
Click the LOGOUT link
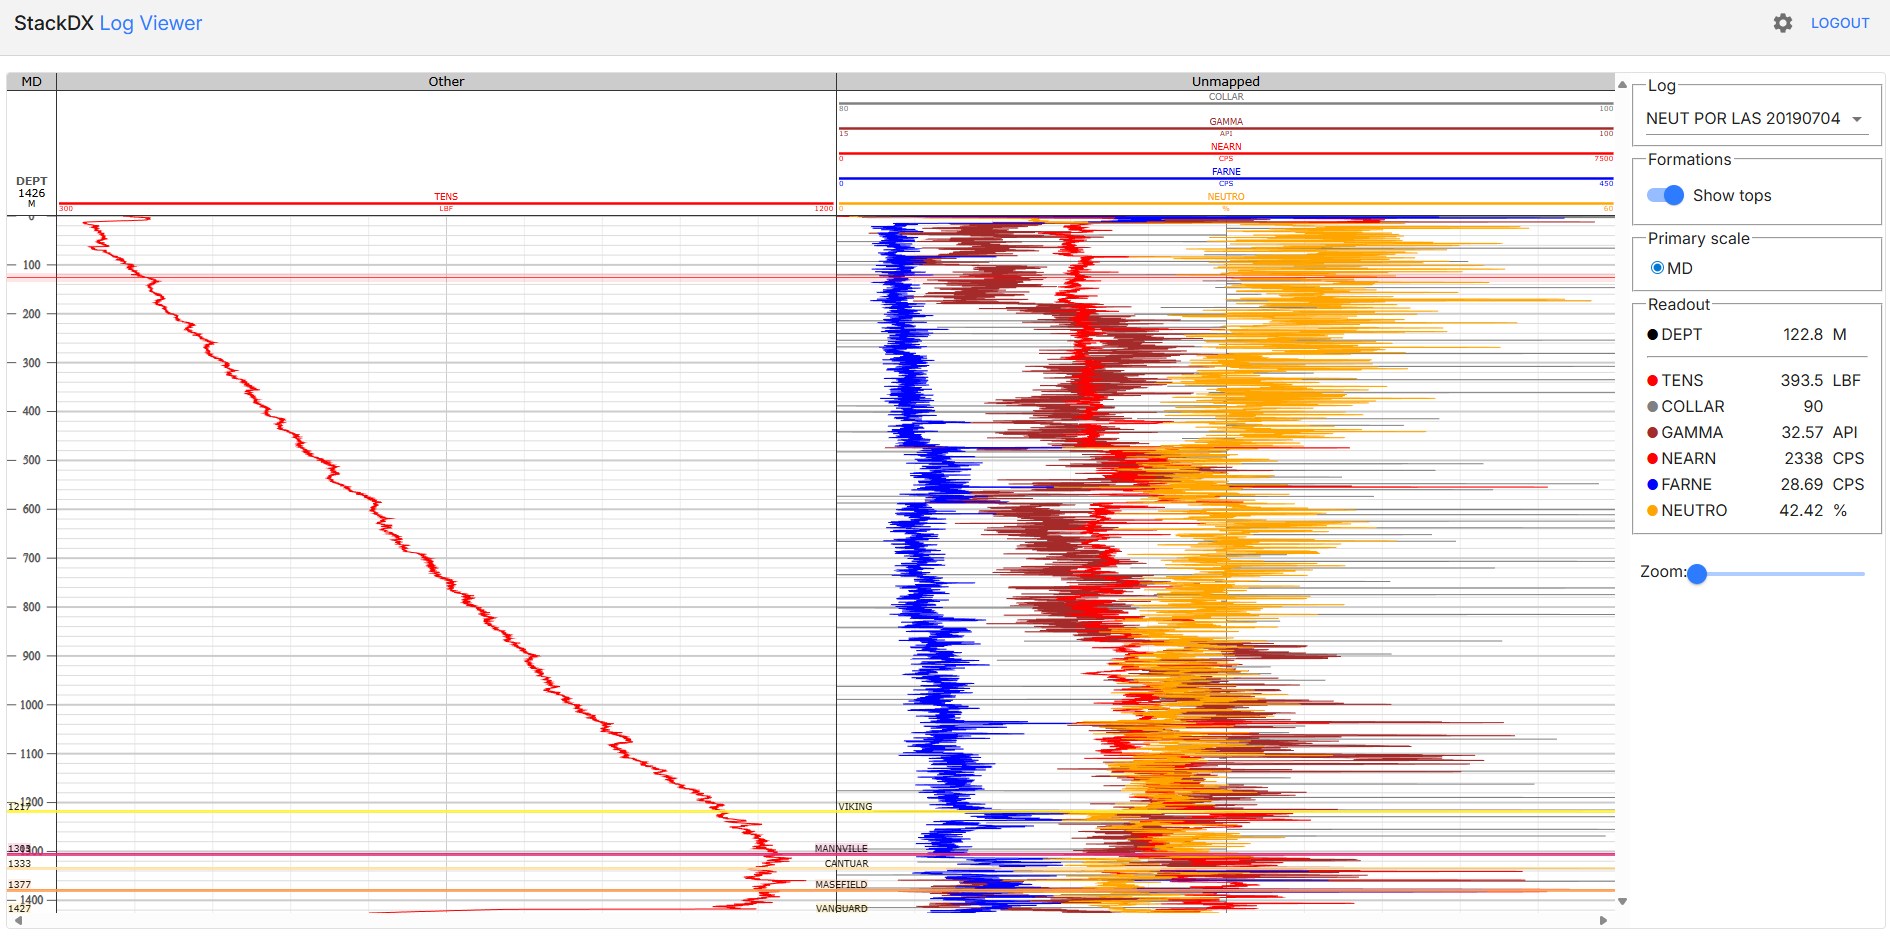coord(1839,23)
